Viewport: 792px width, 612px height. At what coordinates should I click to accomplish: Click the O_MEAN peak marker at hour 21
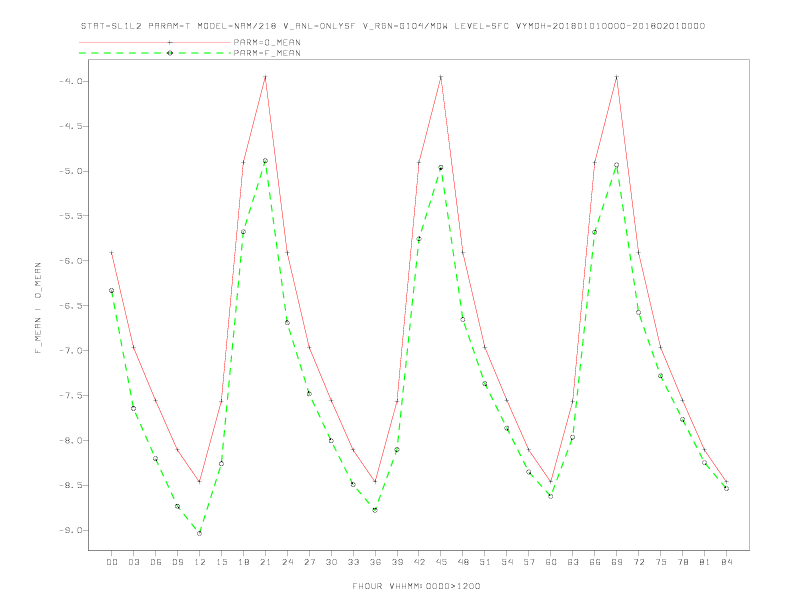265,77
